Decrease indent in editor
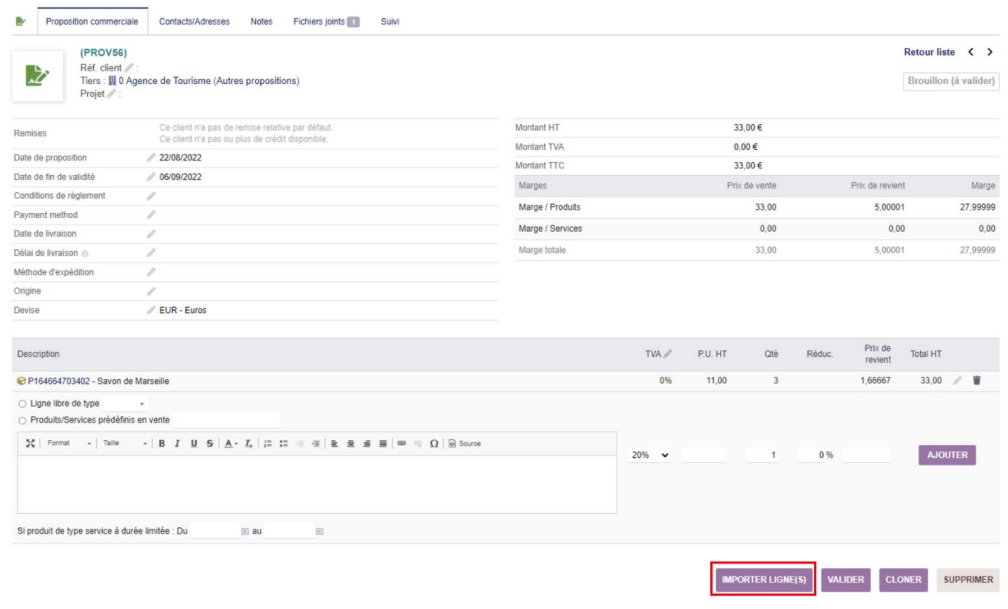The height and width of the screenshot is (609, 1008). (x=300, y=444)
